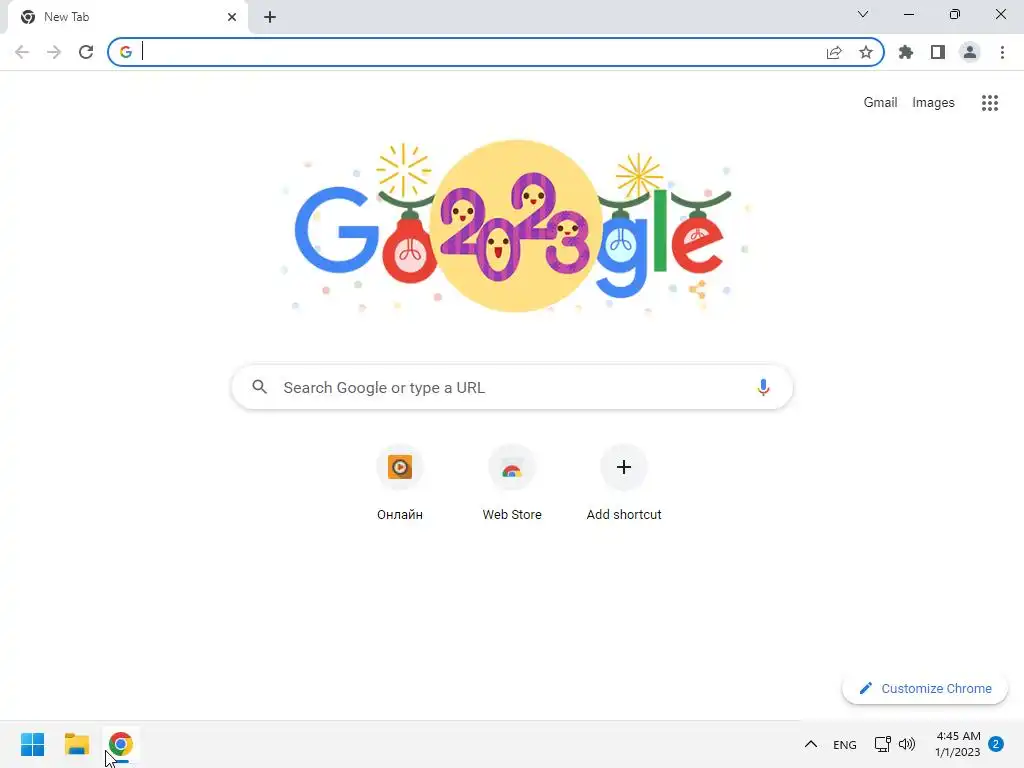
Task: Open a new tab with plus button
Action: (270, 17)
